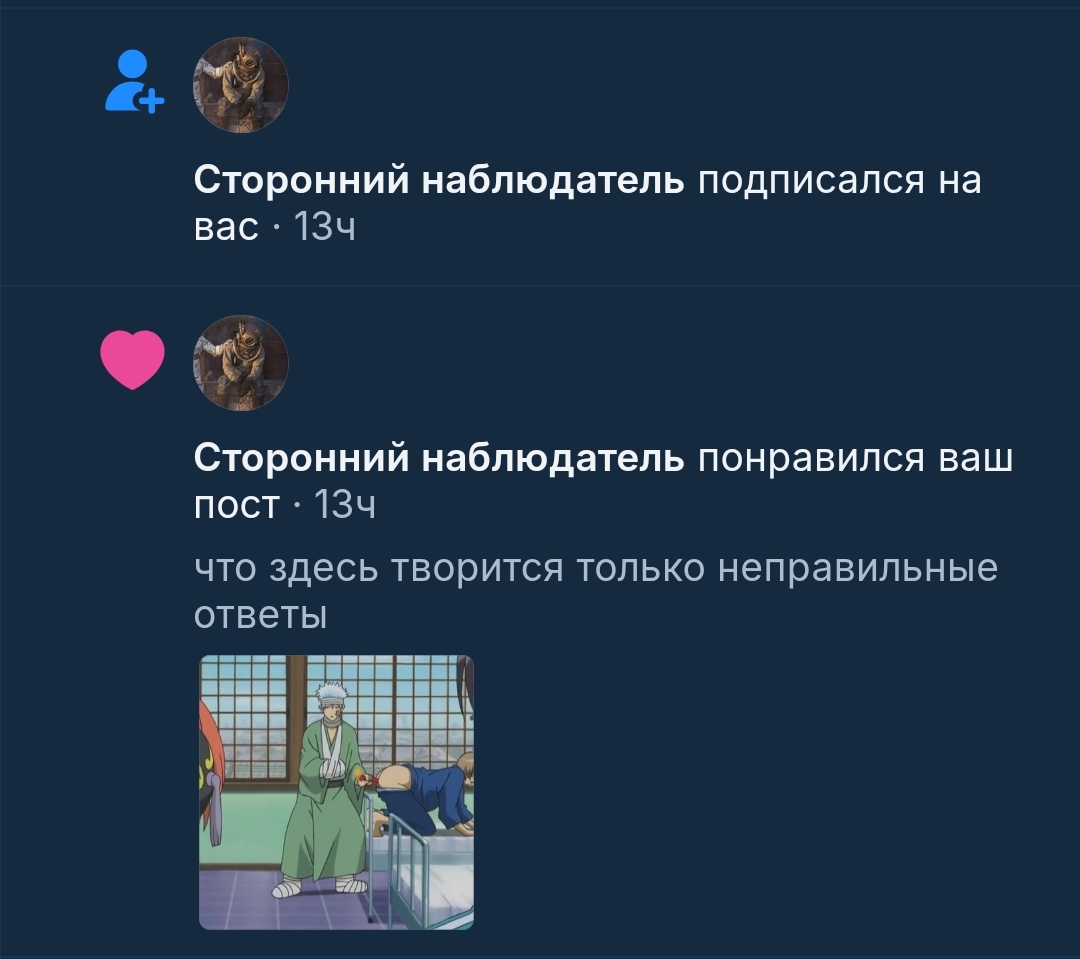Open the liked post text 'что здесь творится'

[x=378, y=569]
